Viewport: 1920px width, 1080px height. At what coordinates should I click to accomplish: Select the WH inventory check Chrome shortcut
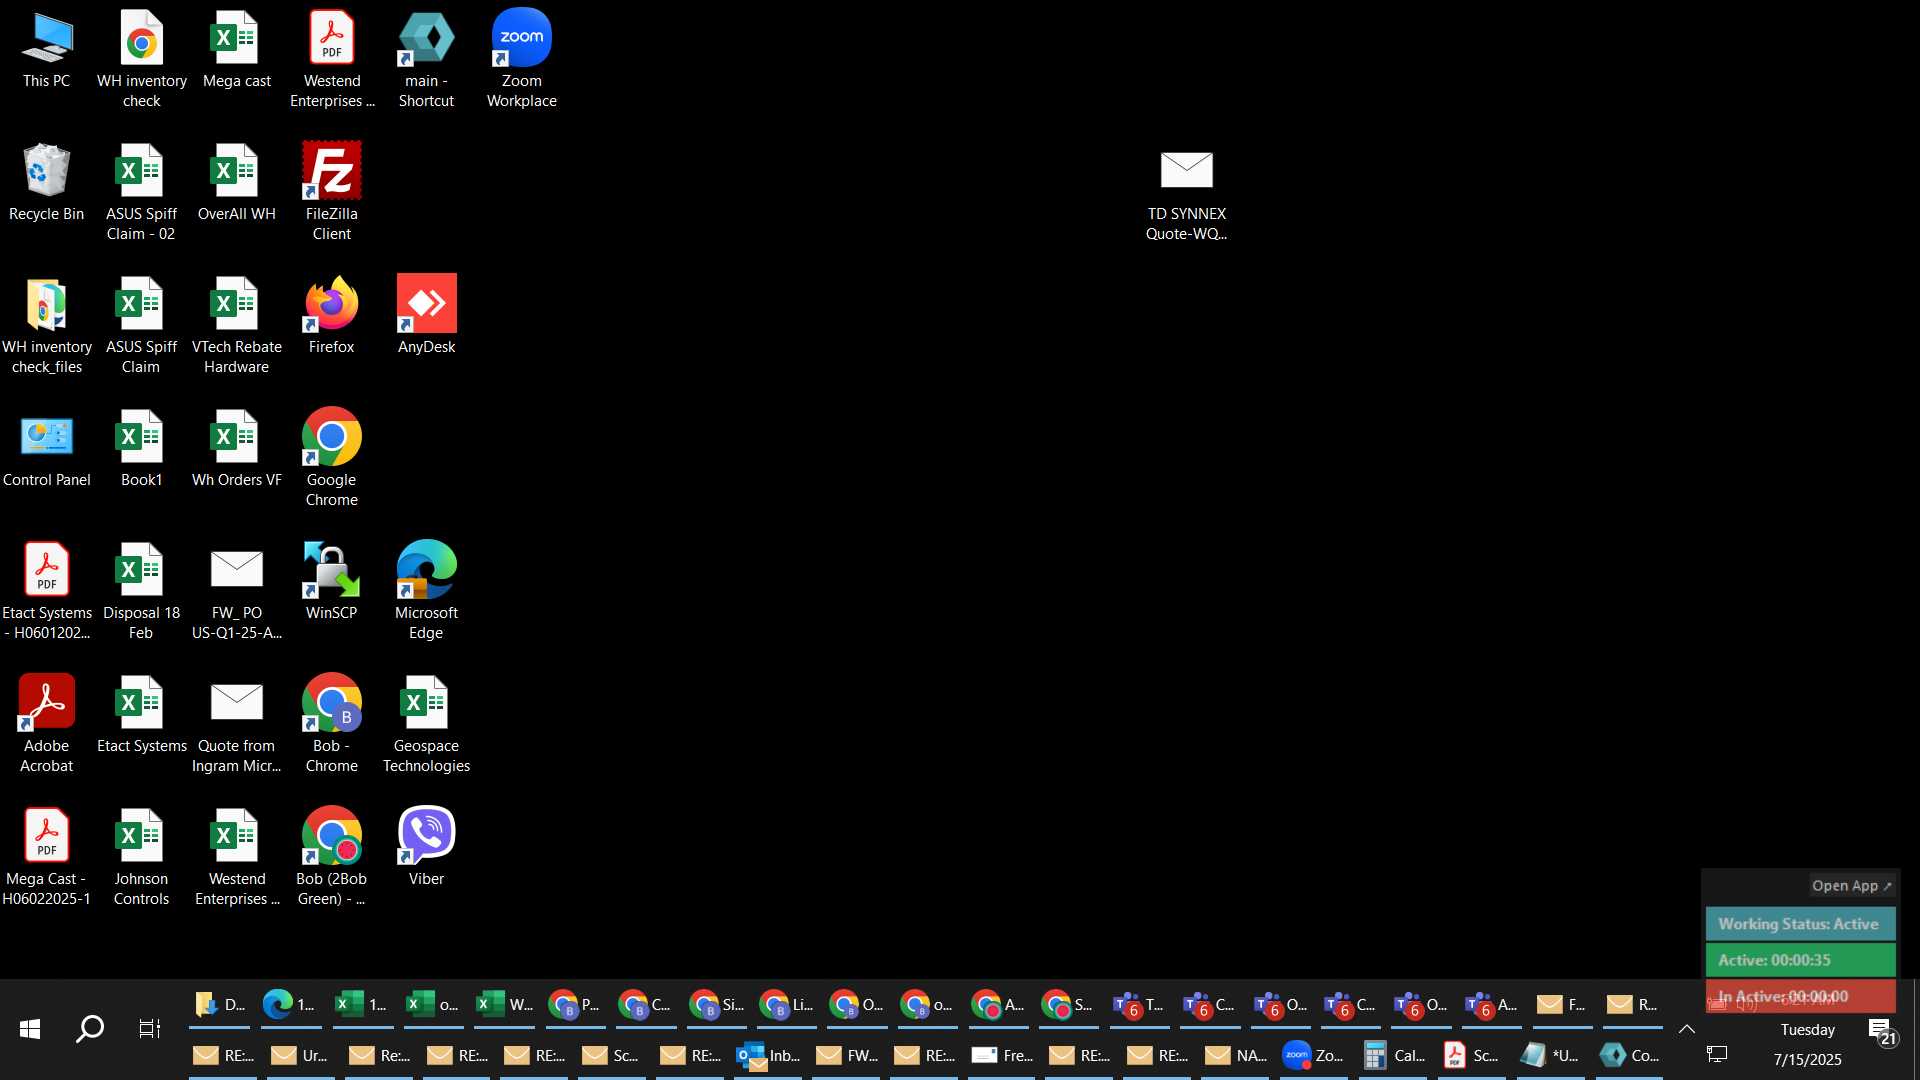tap(142, 58)
